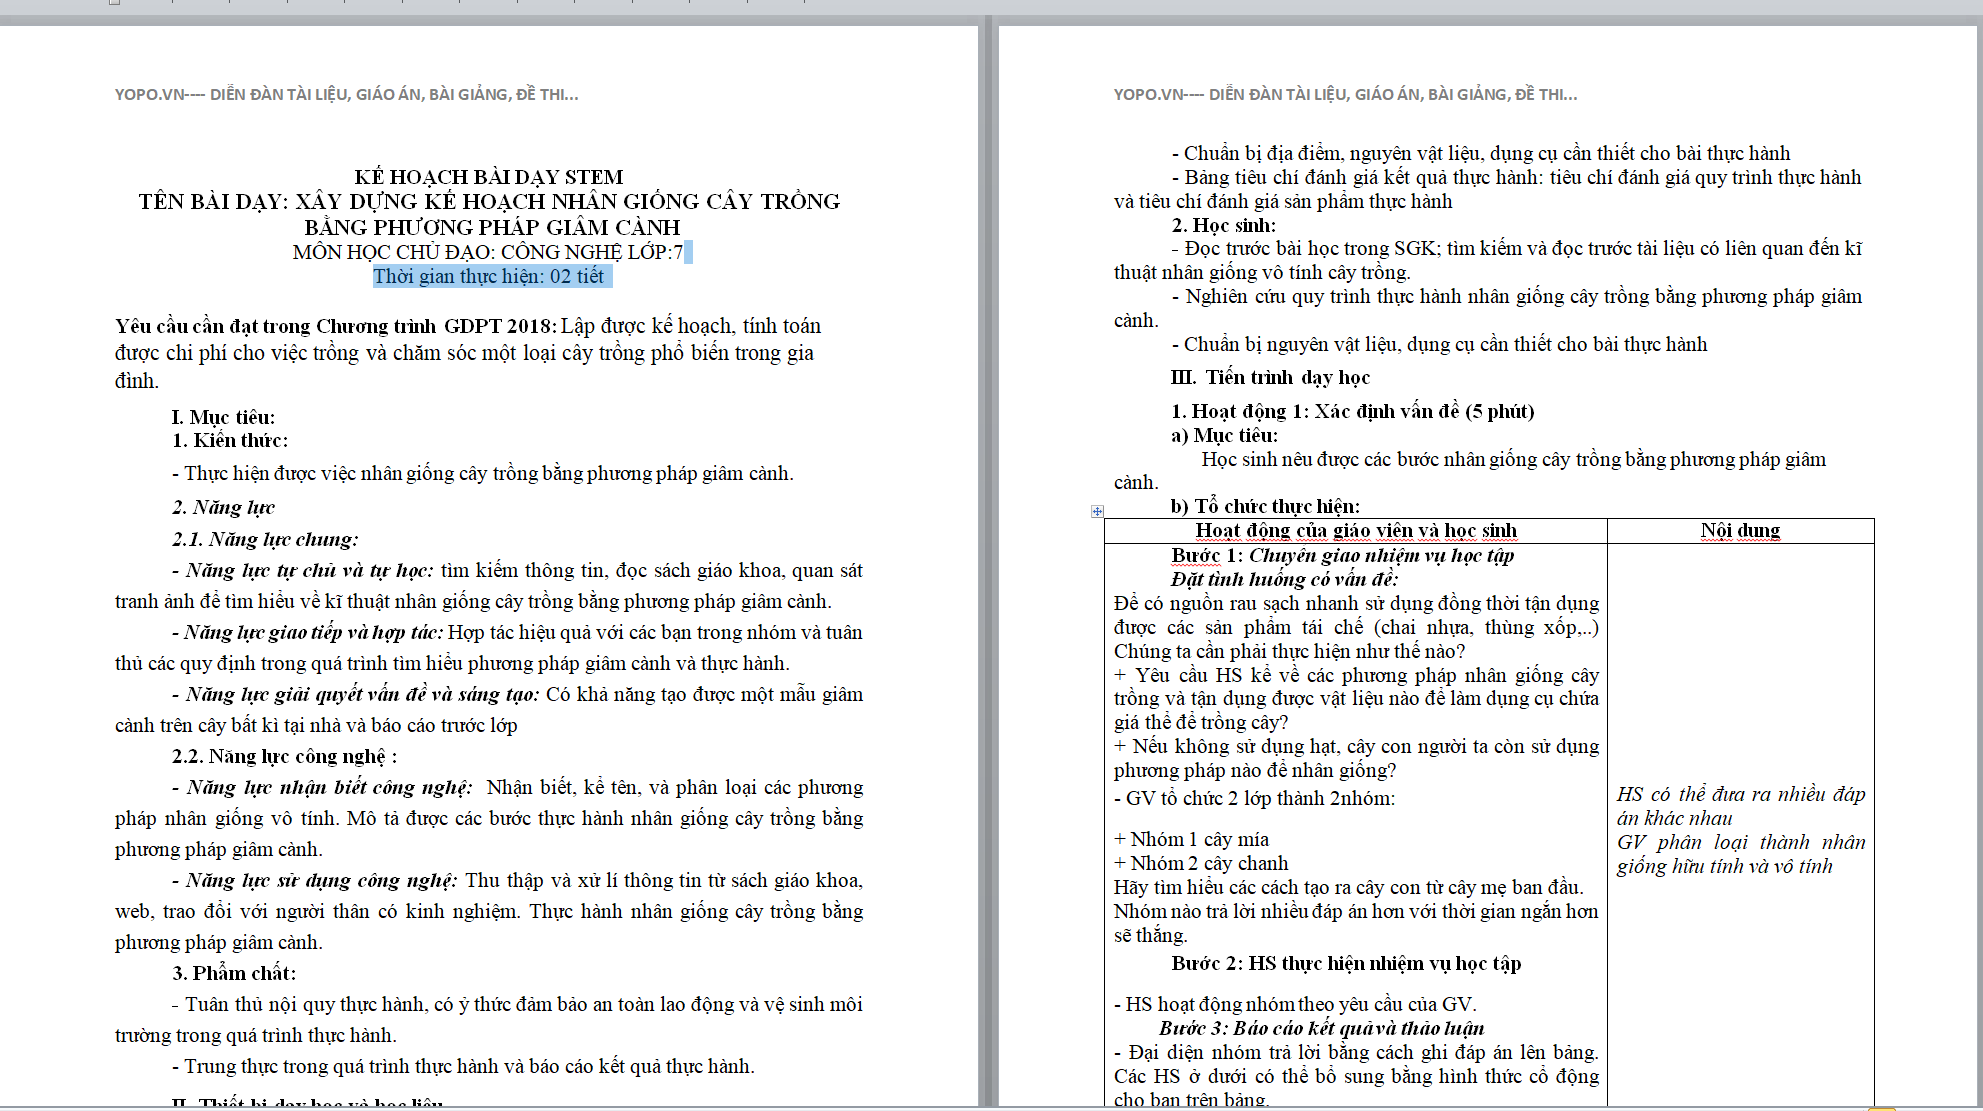Click '- Chuẩn bị nguyên vật liệu, dụng cụ cần thiết'
The image size is (1983, 1111).
(1439, 344)
